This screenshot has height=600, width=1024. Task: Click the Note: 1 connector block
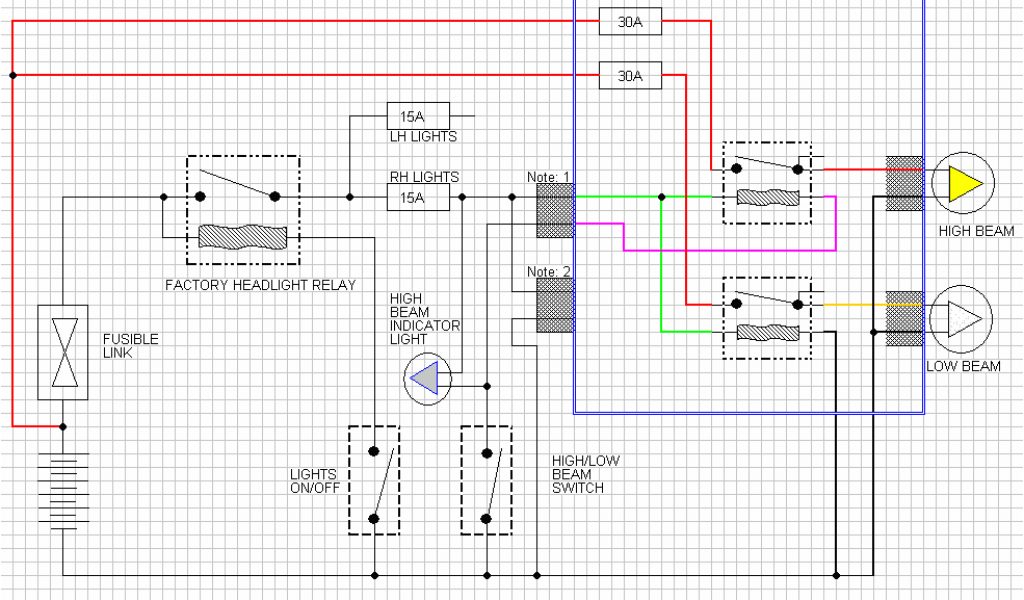click(555, 211)
